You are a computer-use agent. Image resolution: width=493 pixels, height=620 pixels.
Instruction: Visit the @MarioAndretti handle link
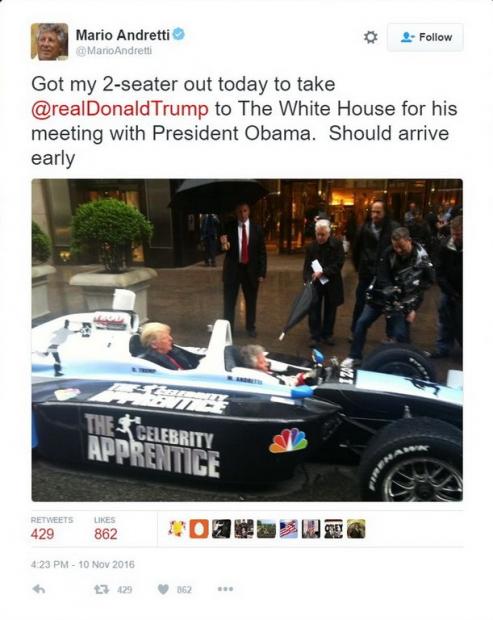click(114, 51)
